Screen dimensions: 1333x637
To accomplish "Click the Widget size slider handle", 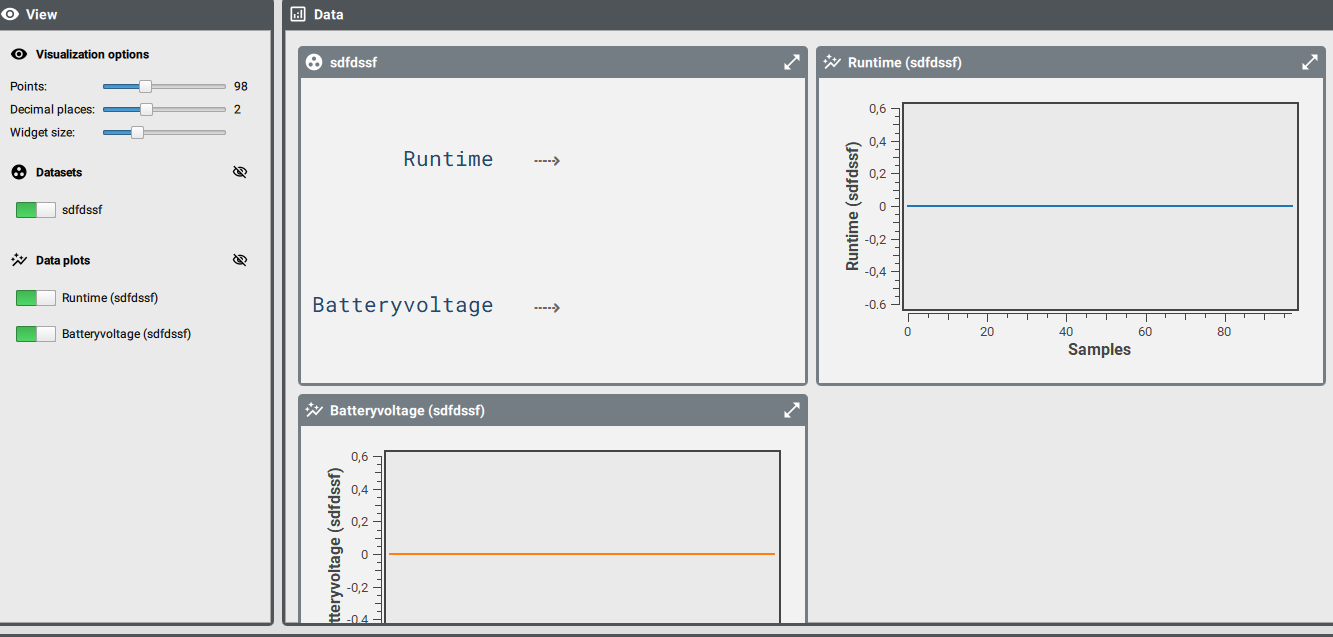I will [137, 132].
